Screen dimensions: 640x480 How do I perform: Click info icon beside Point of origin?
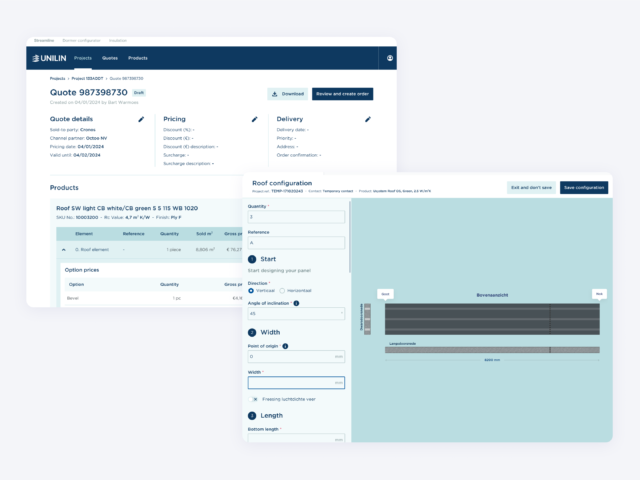[286, 346]
